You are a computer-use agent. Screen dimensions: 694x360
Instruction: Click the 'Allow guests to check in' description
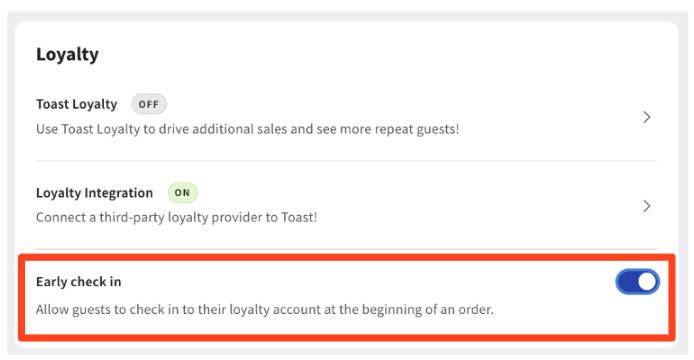coord(265,309)
